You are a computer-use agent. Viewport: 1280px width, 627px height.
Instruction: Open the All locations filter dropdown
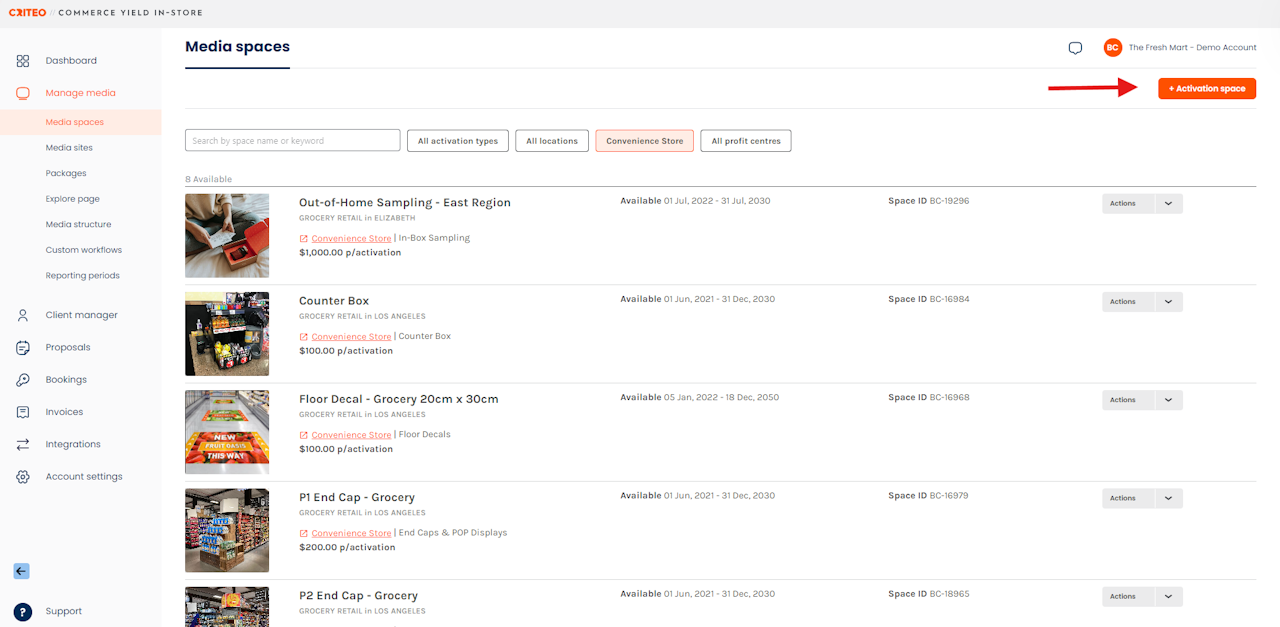(x=552, y=141)
